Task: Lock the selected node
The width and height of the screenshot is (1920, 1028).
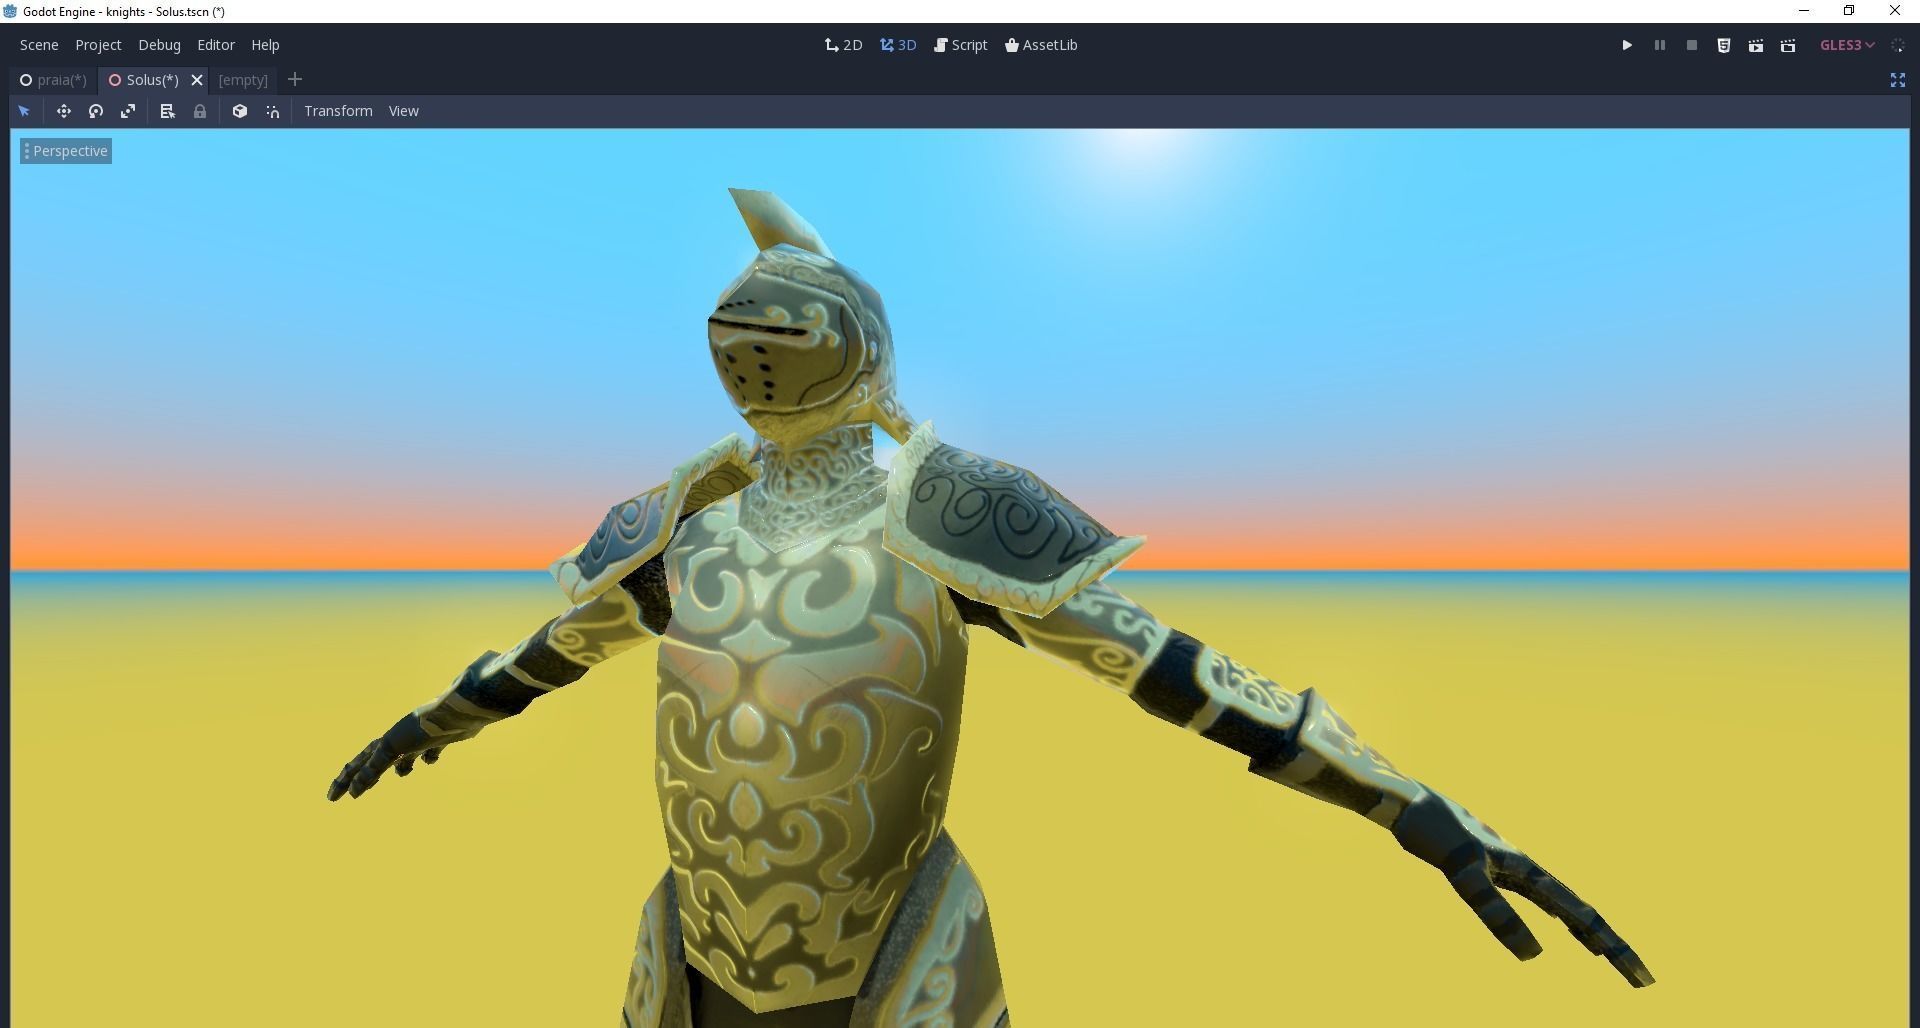Action: tap(199, 111)
